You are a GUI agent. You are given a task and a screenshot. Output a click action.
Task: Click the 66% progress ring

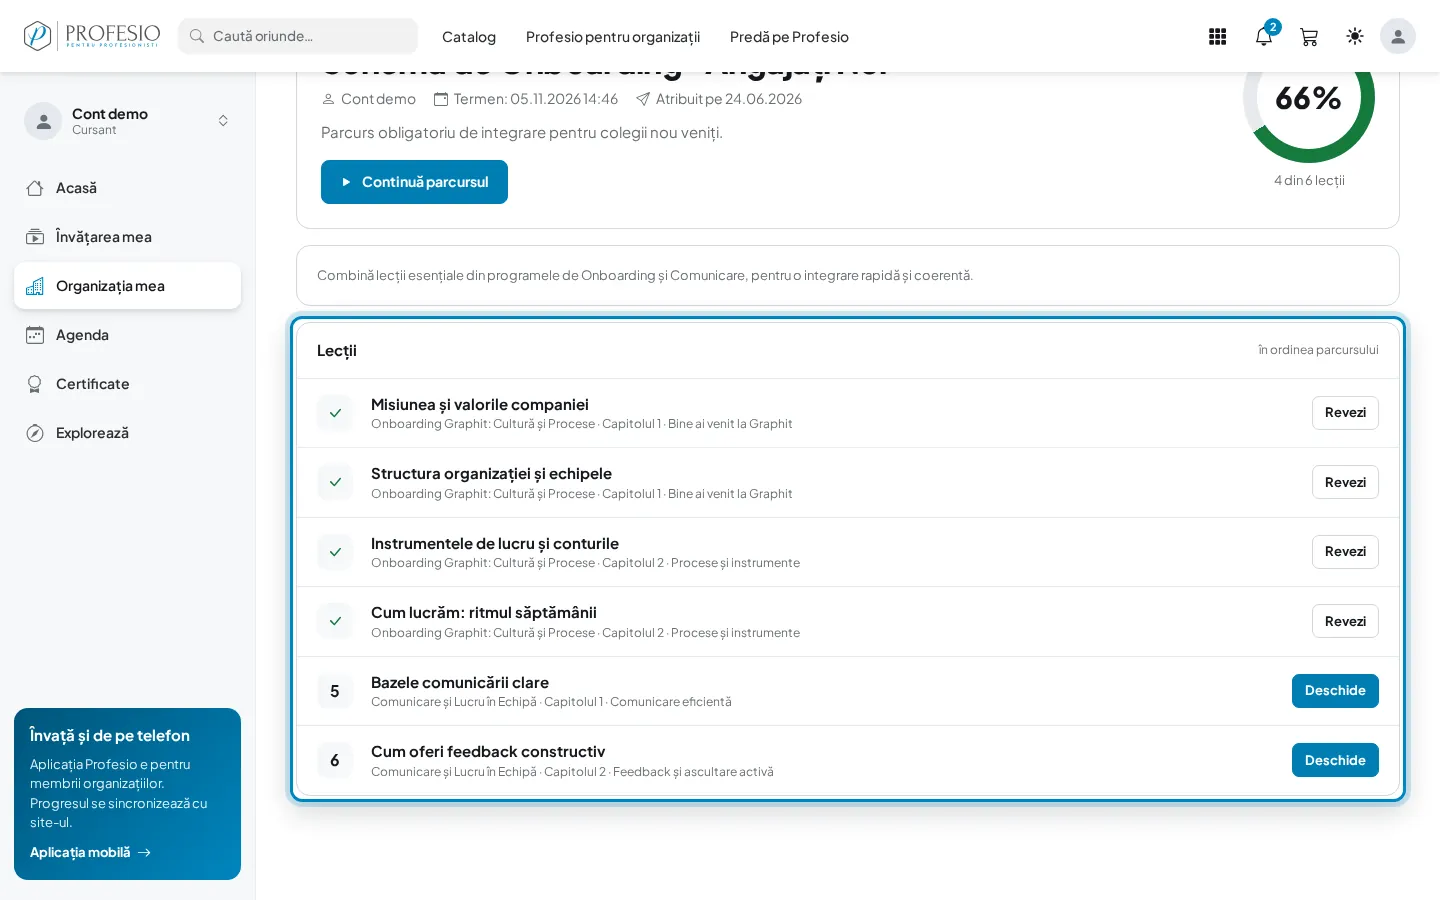(x=1309, y=98)
